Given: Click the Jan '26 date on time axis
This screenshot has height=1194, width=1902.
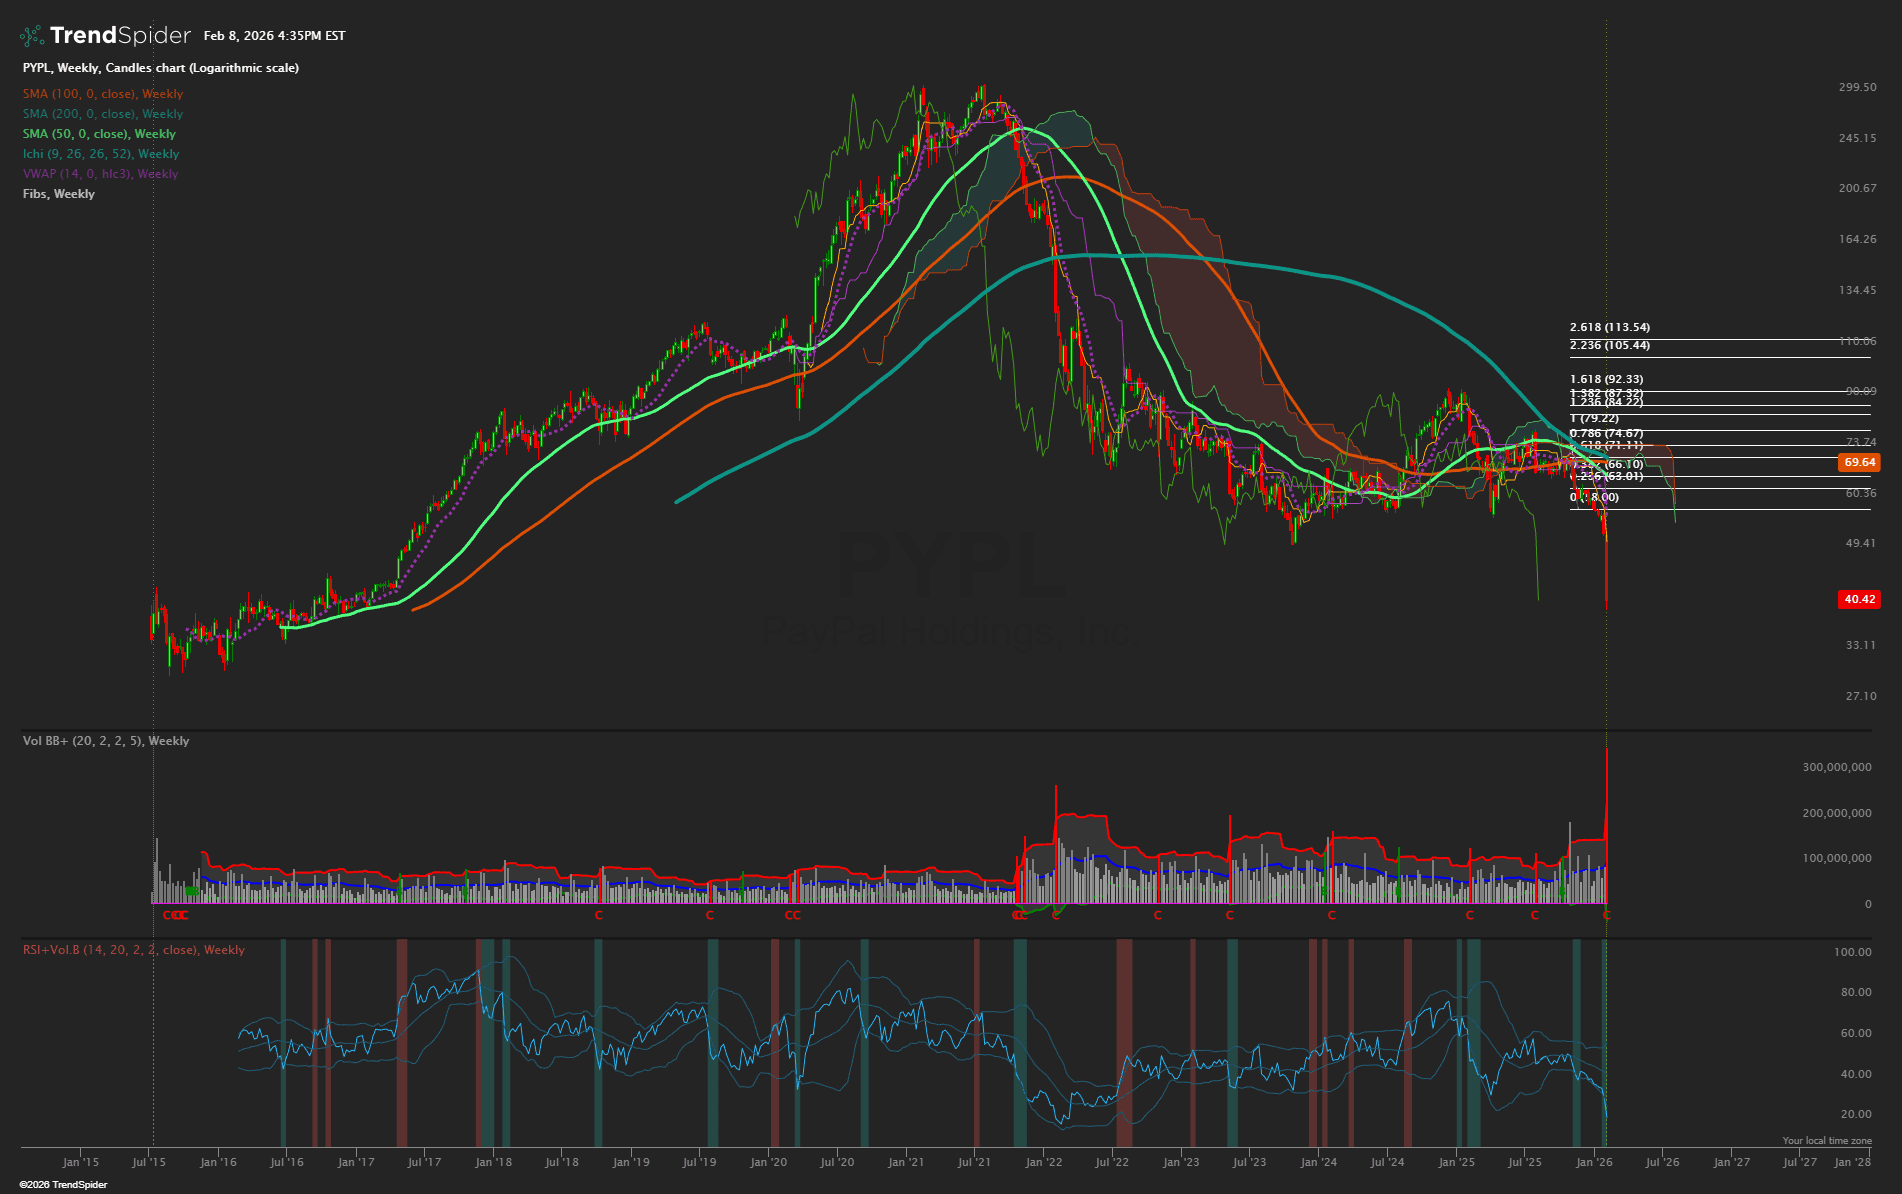Looking at the screenshot, I should click(1593, 1162).
